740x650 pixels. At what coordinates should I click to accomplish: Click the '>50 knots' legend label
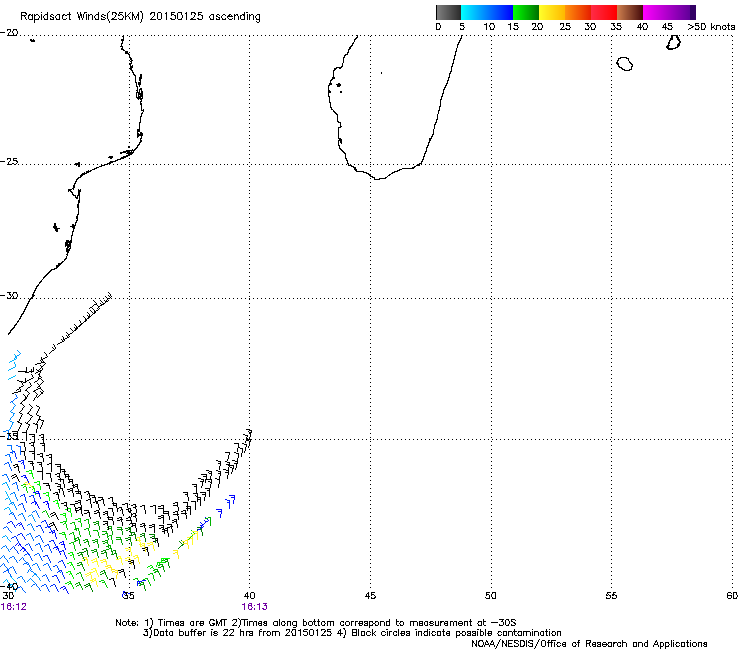pos(711,27)
